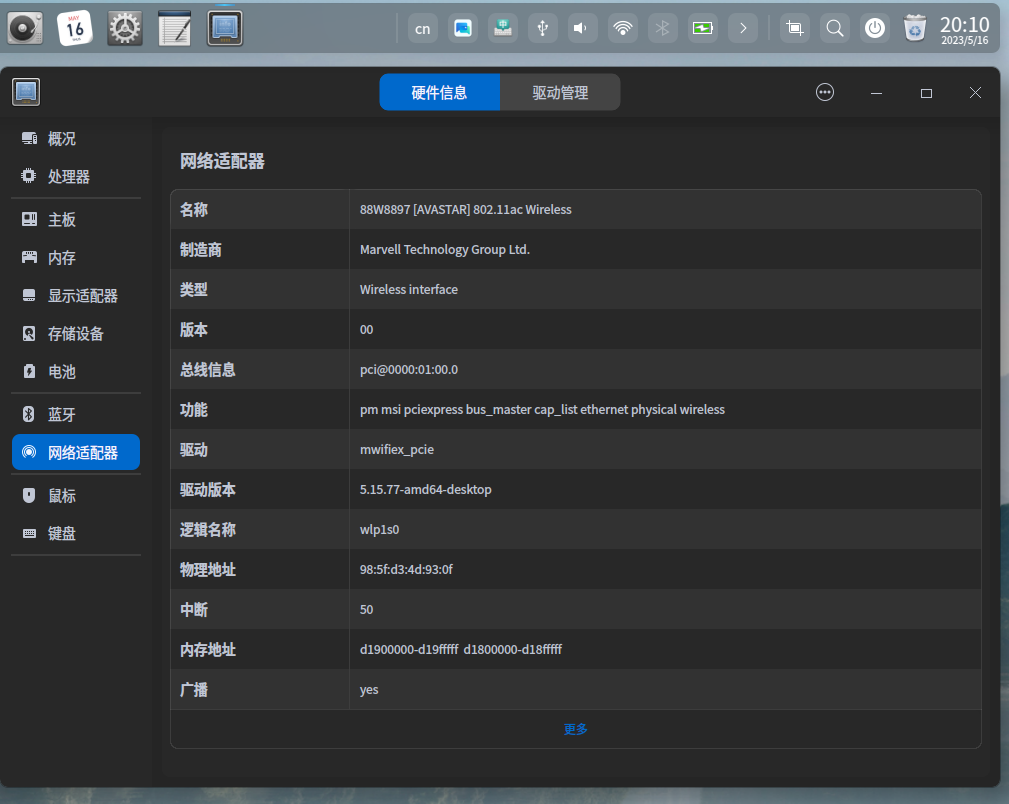Select 概况 in the sidebar
Viewport: 1009px width, 804px height.
(x=76, y=138)
